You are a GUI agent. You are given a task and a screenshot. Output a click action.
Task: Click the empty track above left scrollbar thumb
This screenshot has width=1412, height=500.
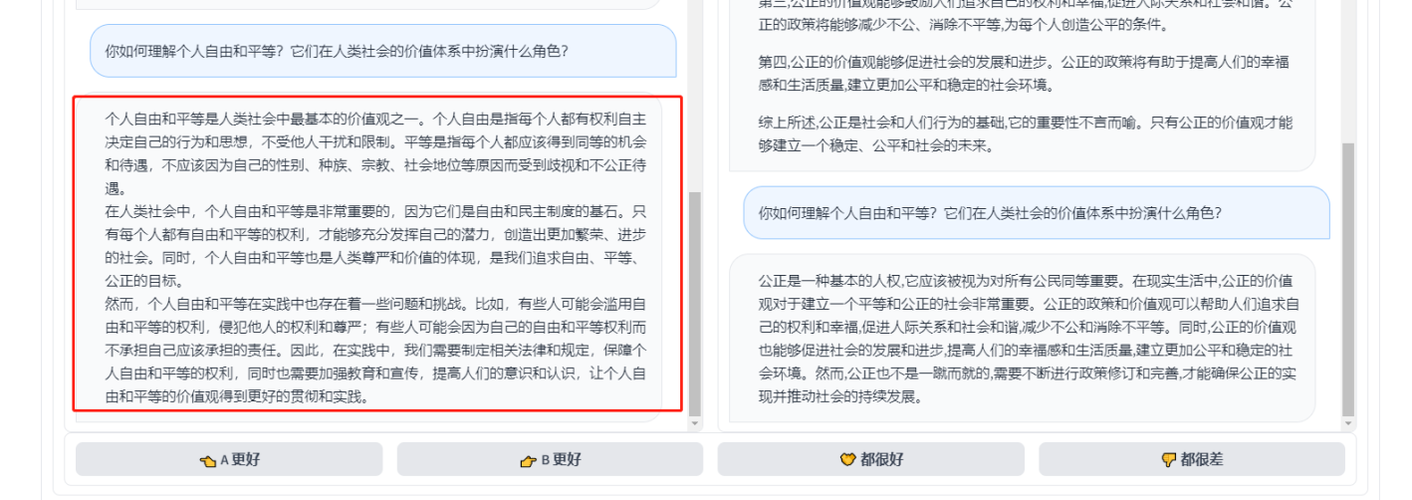695,95
